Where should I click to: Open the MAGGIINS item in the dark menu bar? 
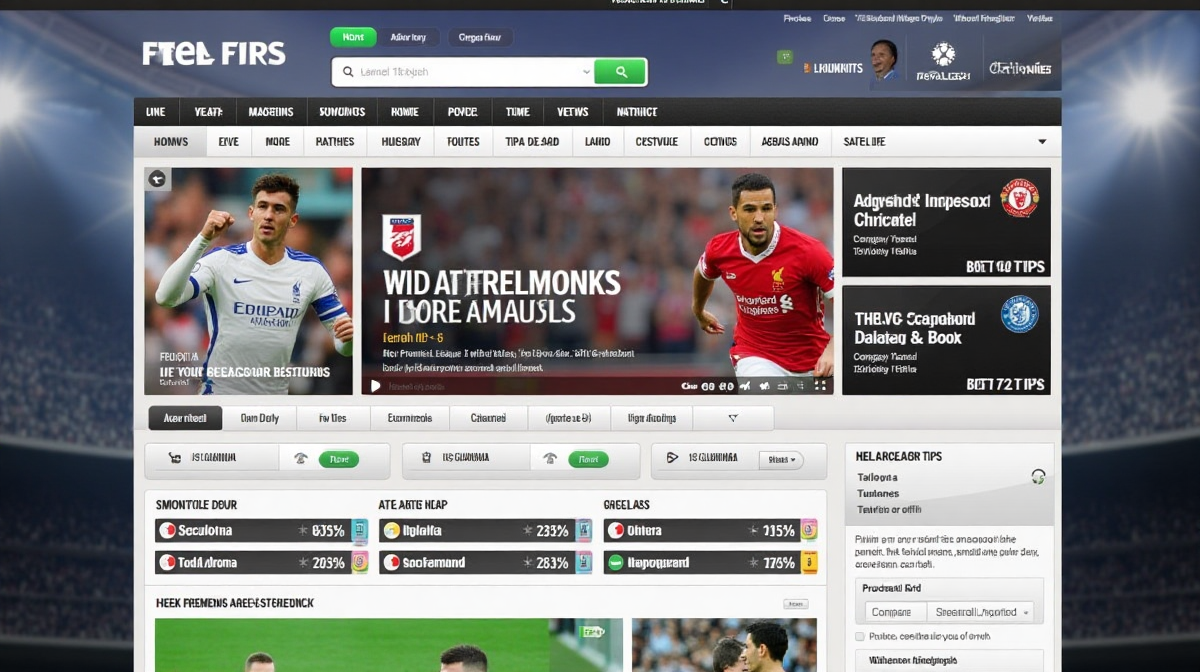pyautogui.click(x=271, y=112)
